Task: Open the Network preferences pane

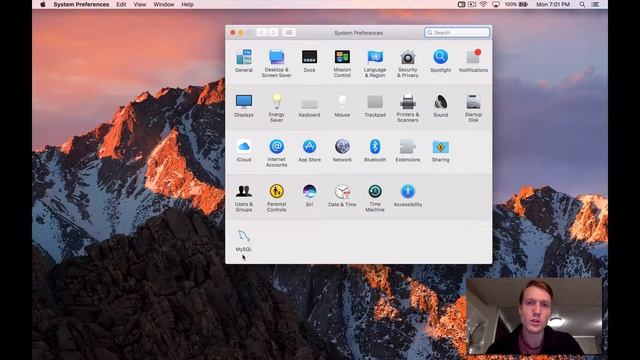Action: (x=342, y=151)
